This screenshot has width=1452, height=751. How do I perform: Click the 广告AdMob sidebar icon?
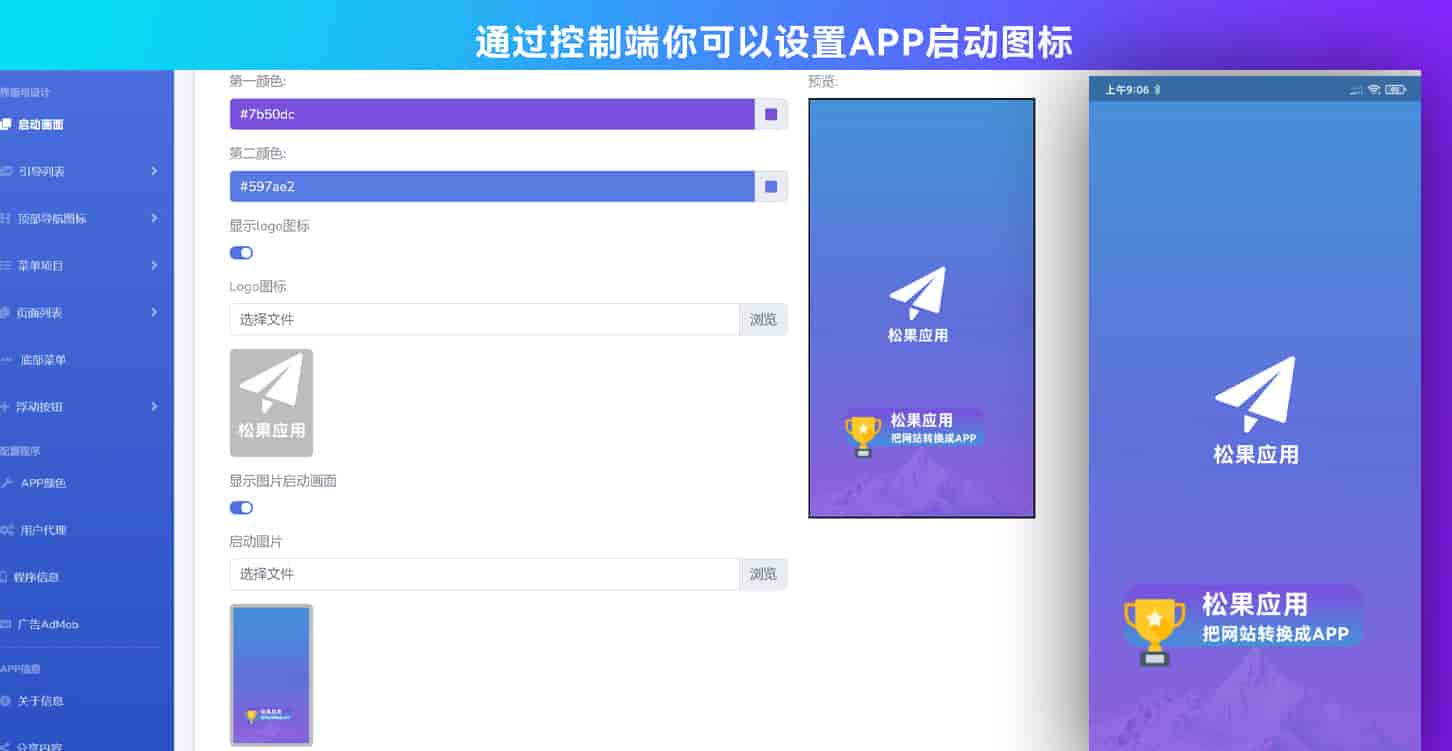6,624
